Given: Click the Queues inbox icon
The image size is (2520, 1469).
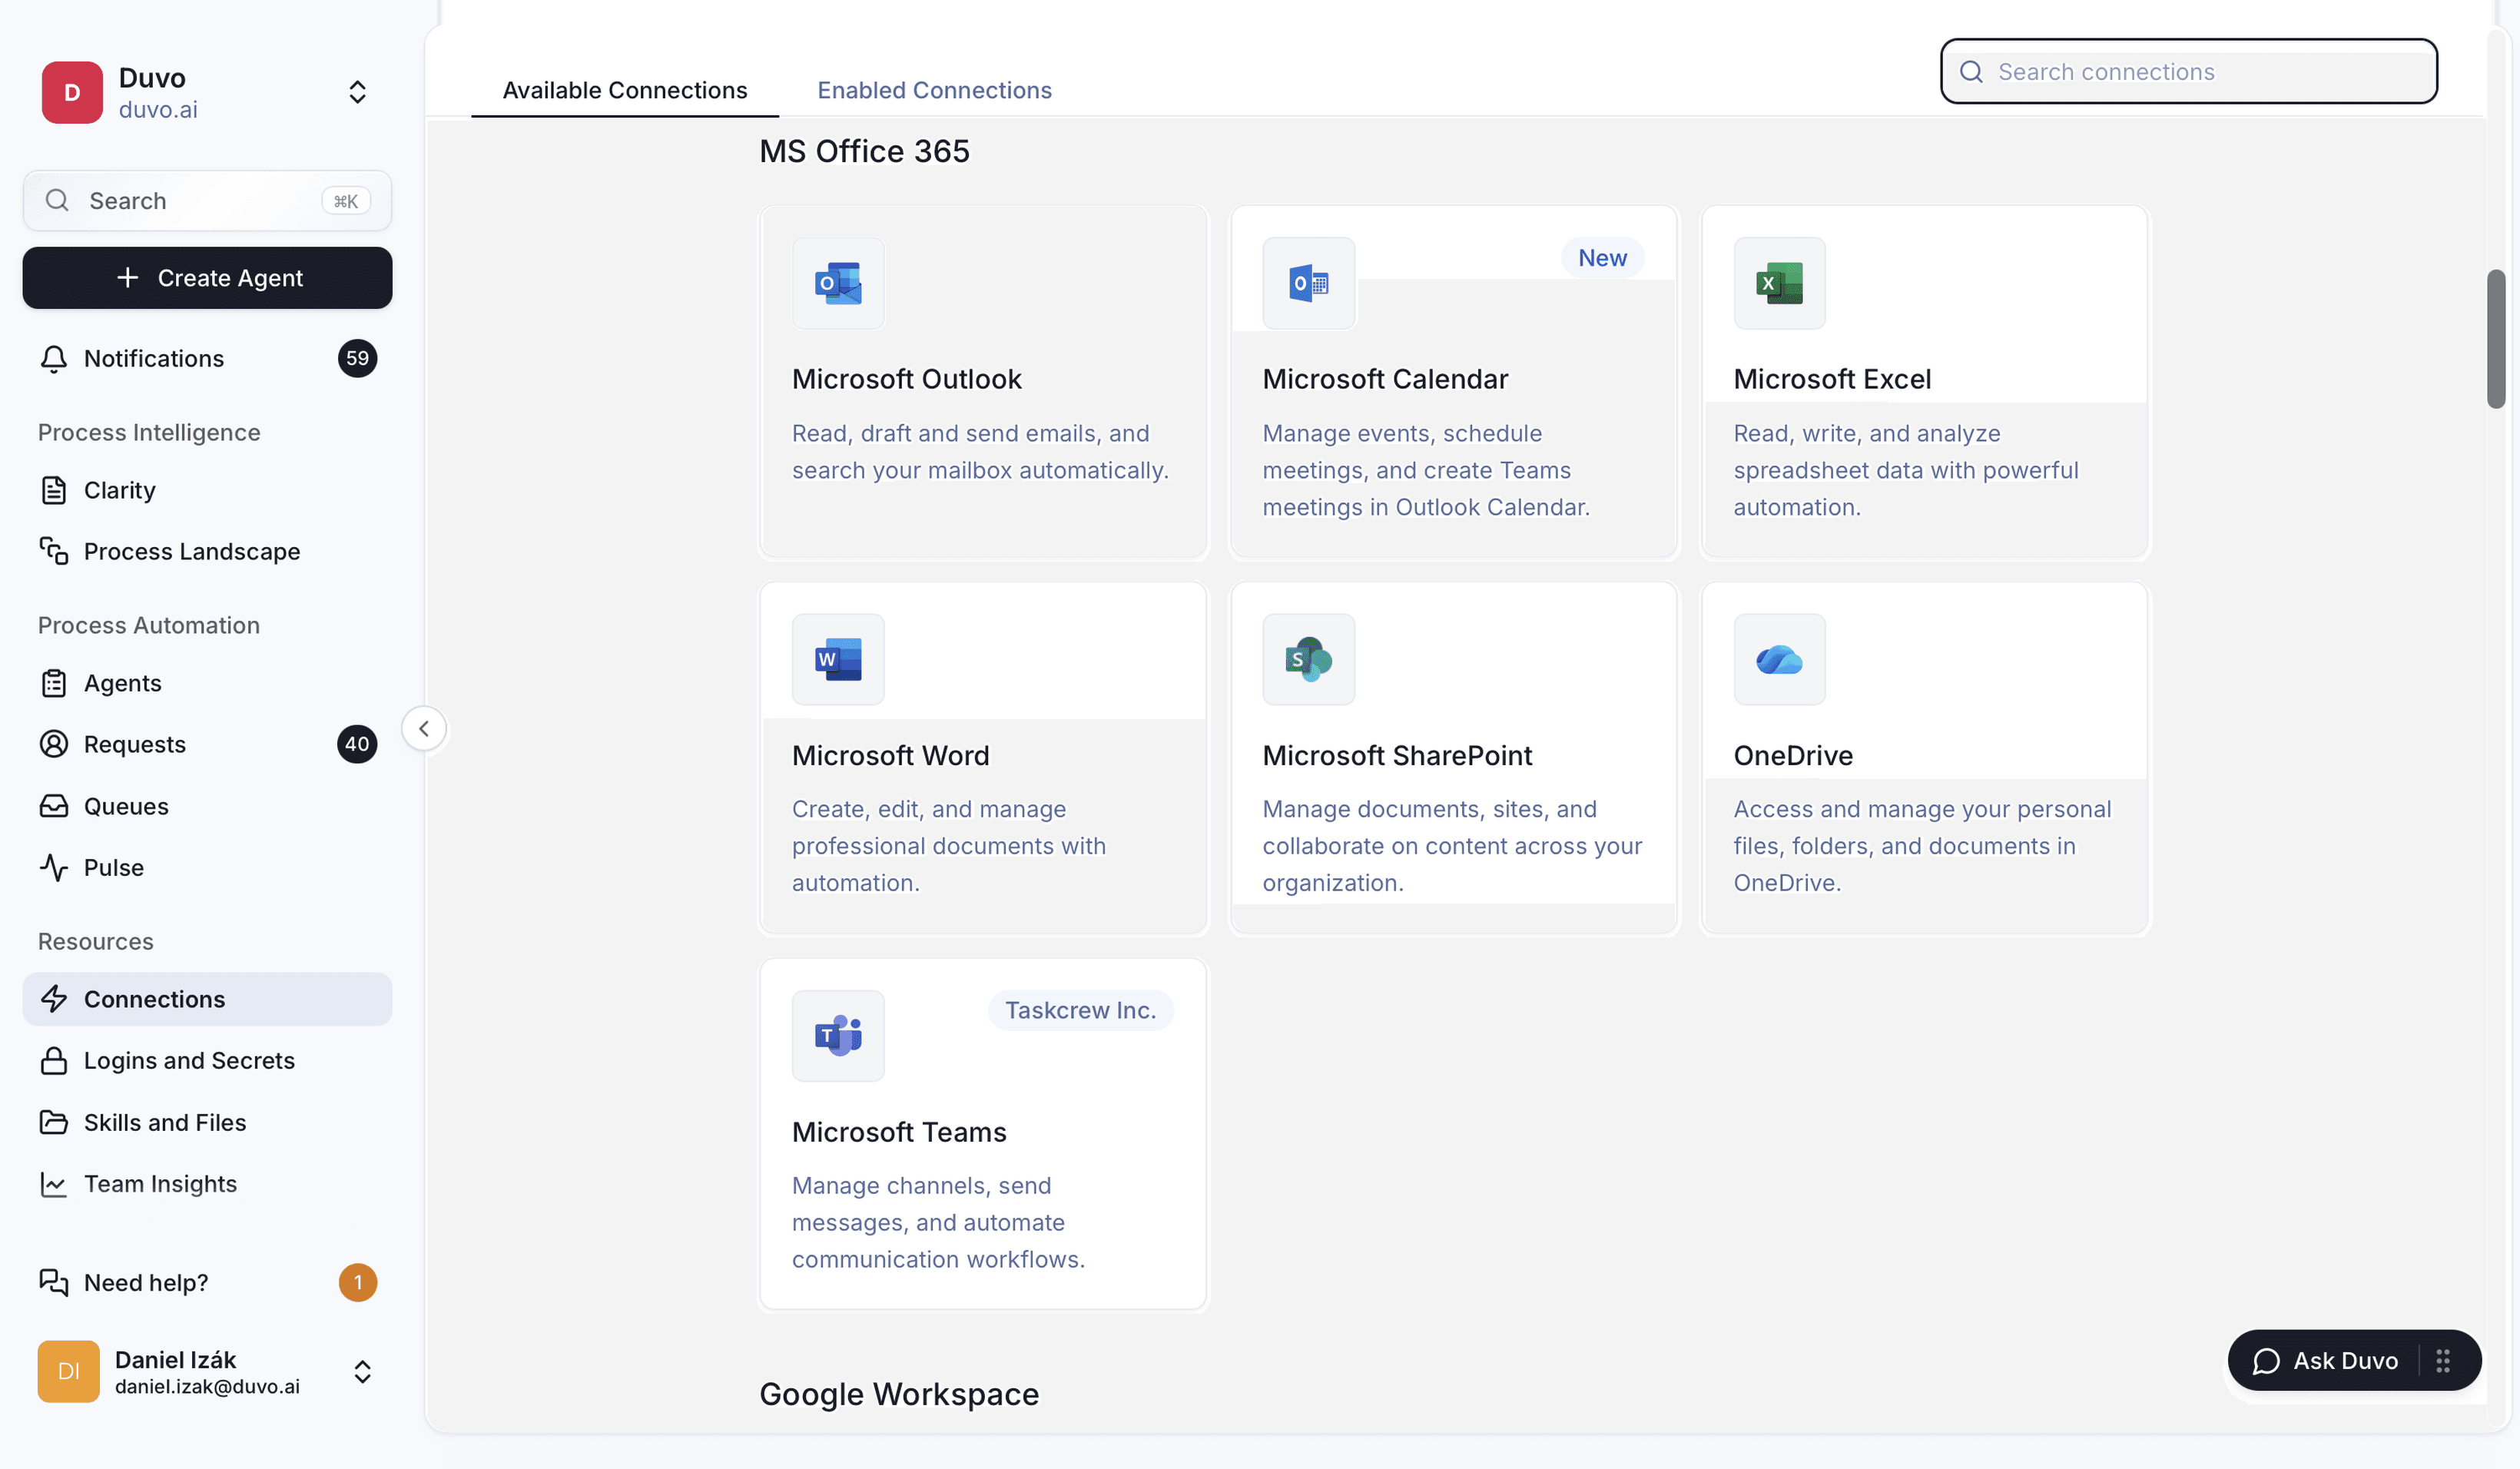Looking at the screenshot, I should 54,806.
